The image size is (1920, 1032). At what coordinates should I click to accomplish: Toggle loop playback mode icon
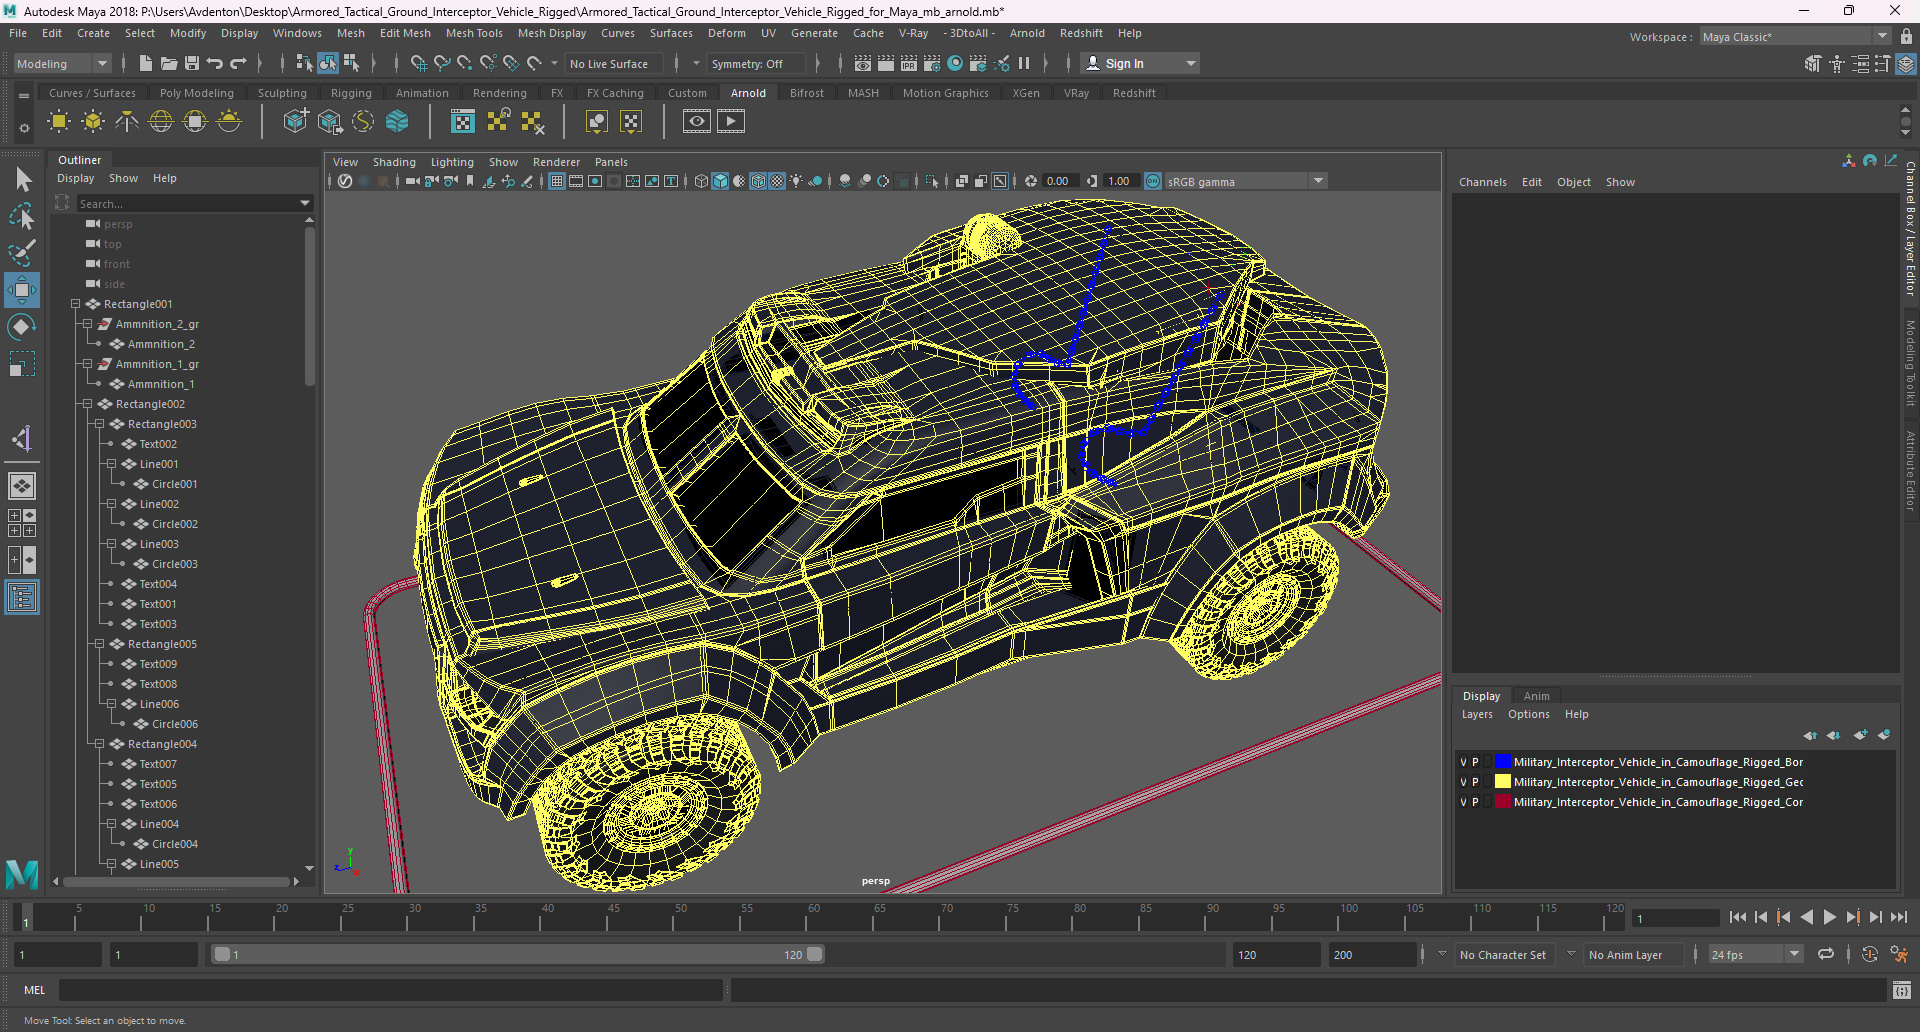[x=1826, y=955]
